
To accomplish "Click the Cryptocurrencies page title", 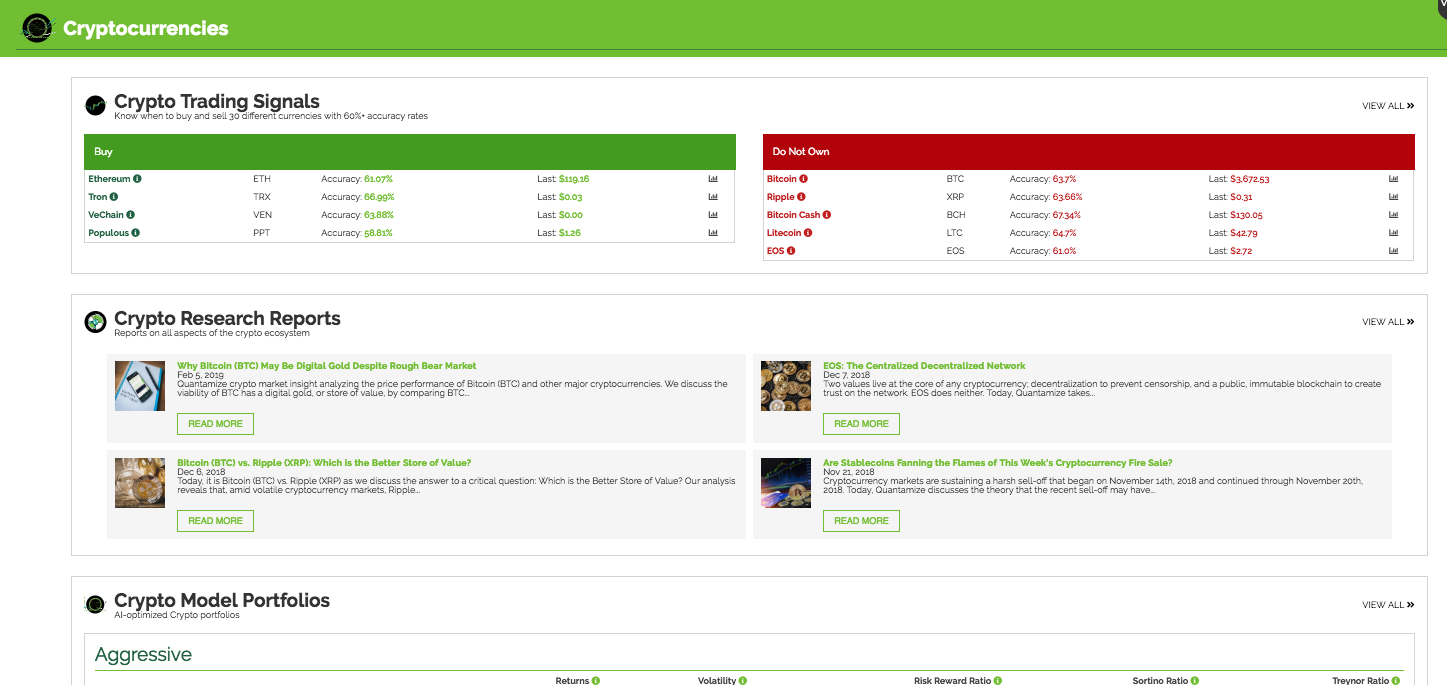I will click(146, 29).
